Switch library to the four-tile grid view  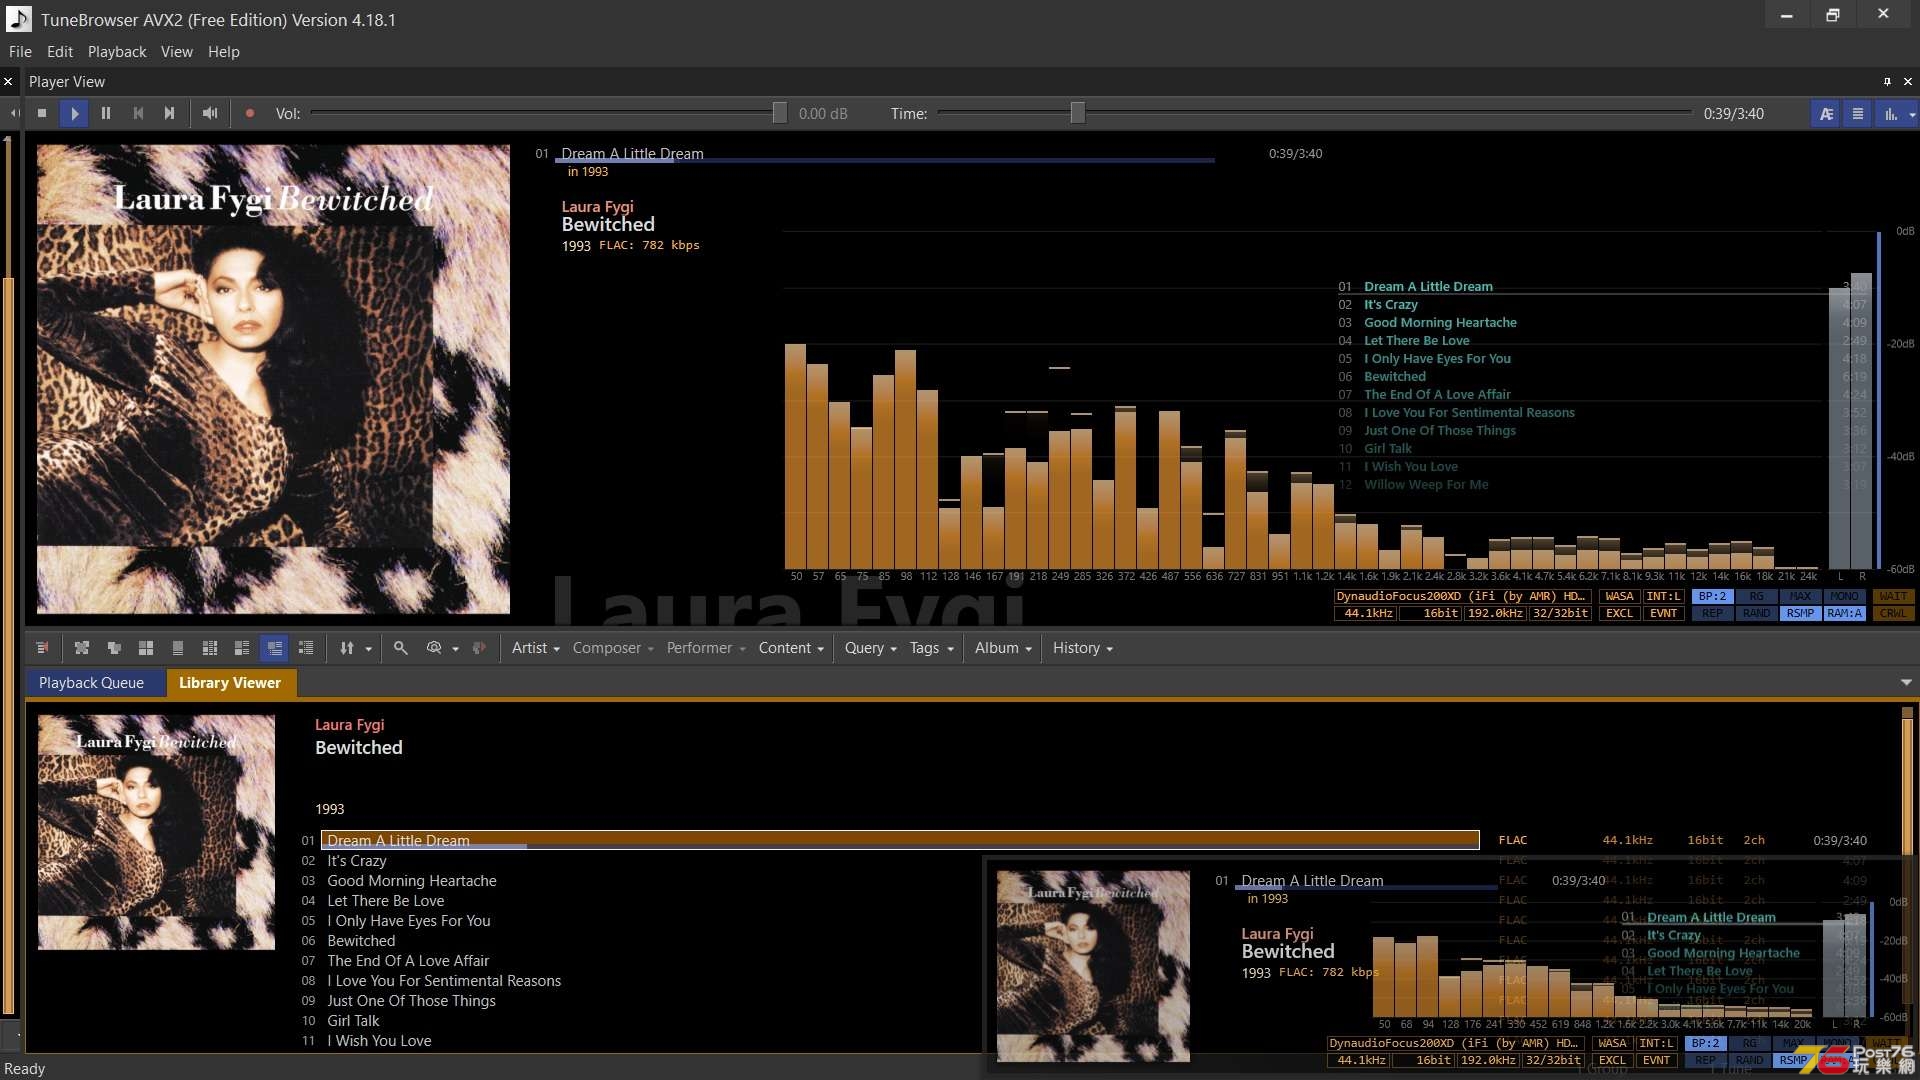[146, 648]
